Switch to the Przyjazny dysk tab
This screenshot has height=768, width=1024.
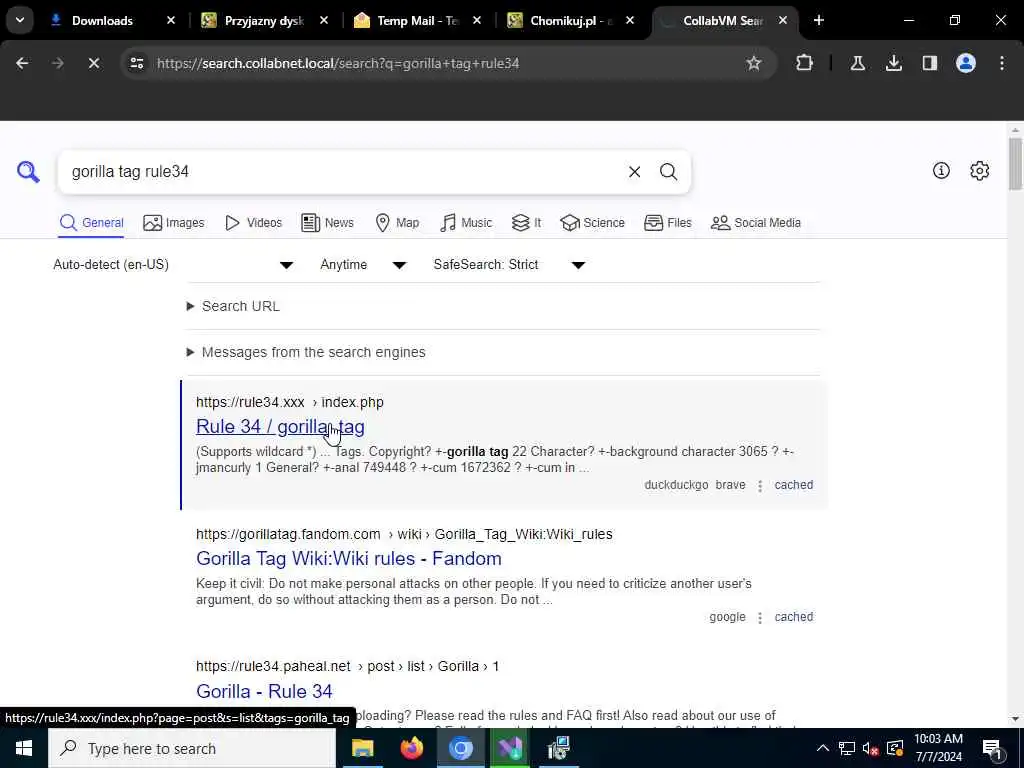pos(264,21)
